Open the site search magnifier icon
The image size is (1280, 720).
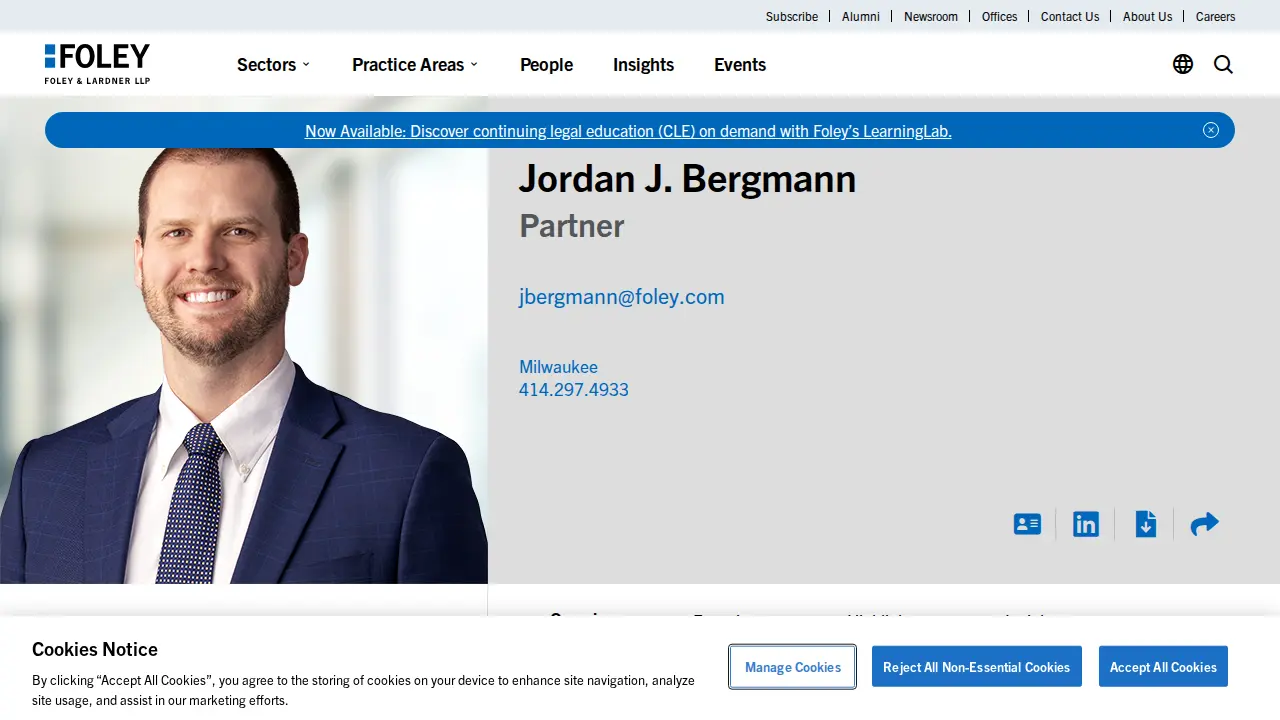pyautogui.click(x=1223, y=64)
